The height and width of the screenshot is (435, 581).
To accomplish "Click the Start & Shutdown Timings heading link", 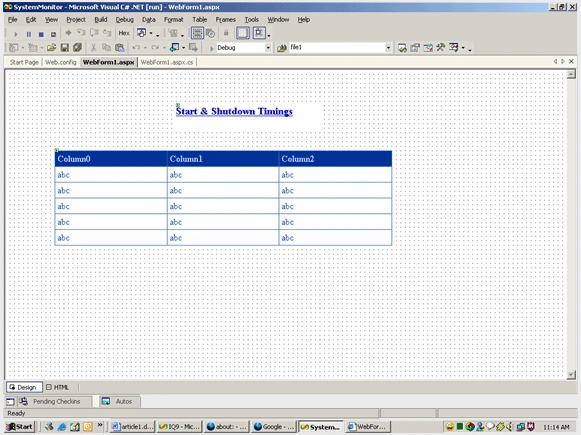I will click(234, 111).
